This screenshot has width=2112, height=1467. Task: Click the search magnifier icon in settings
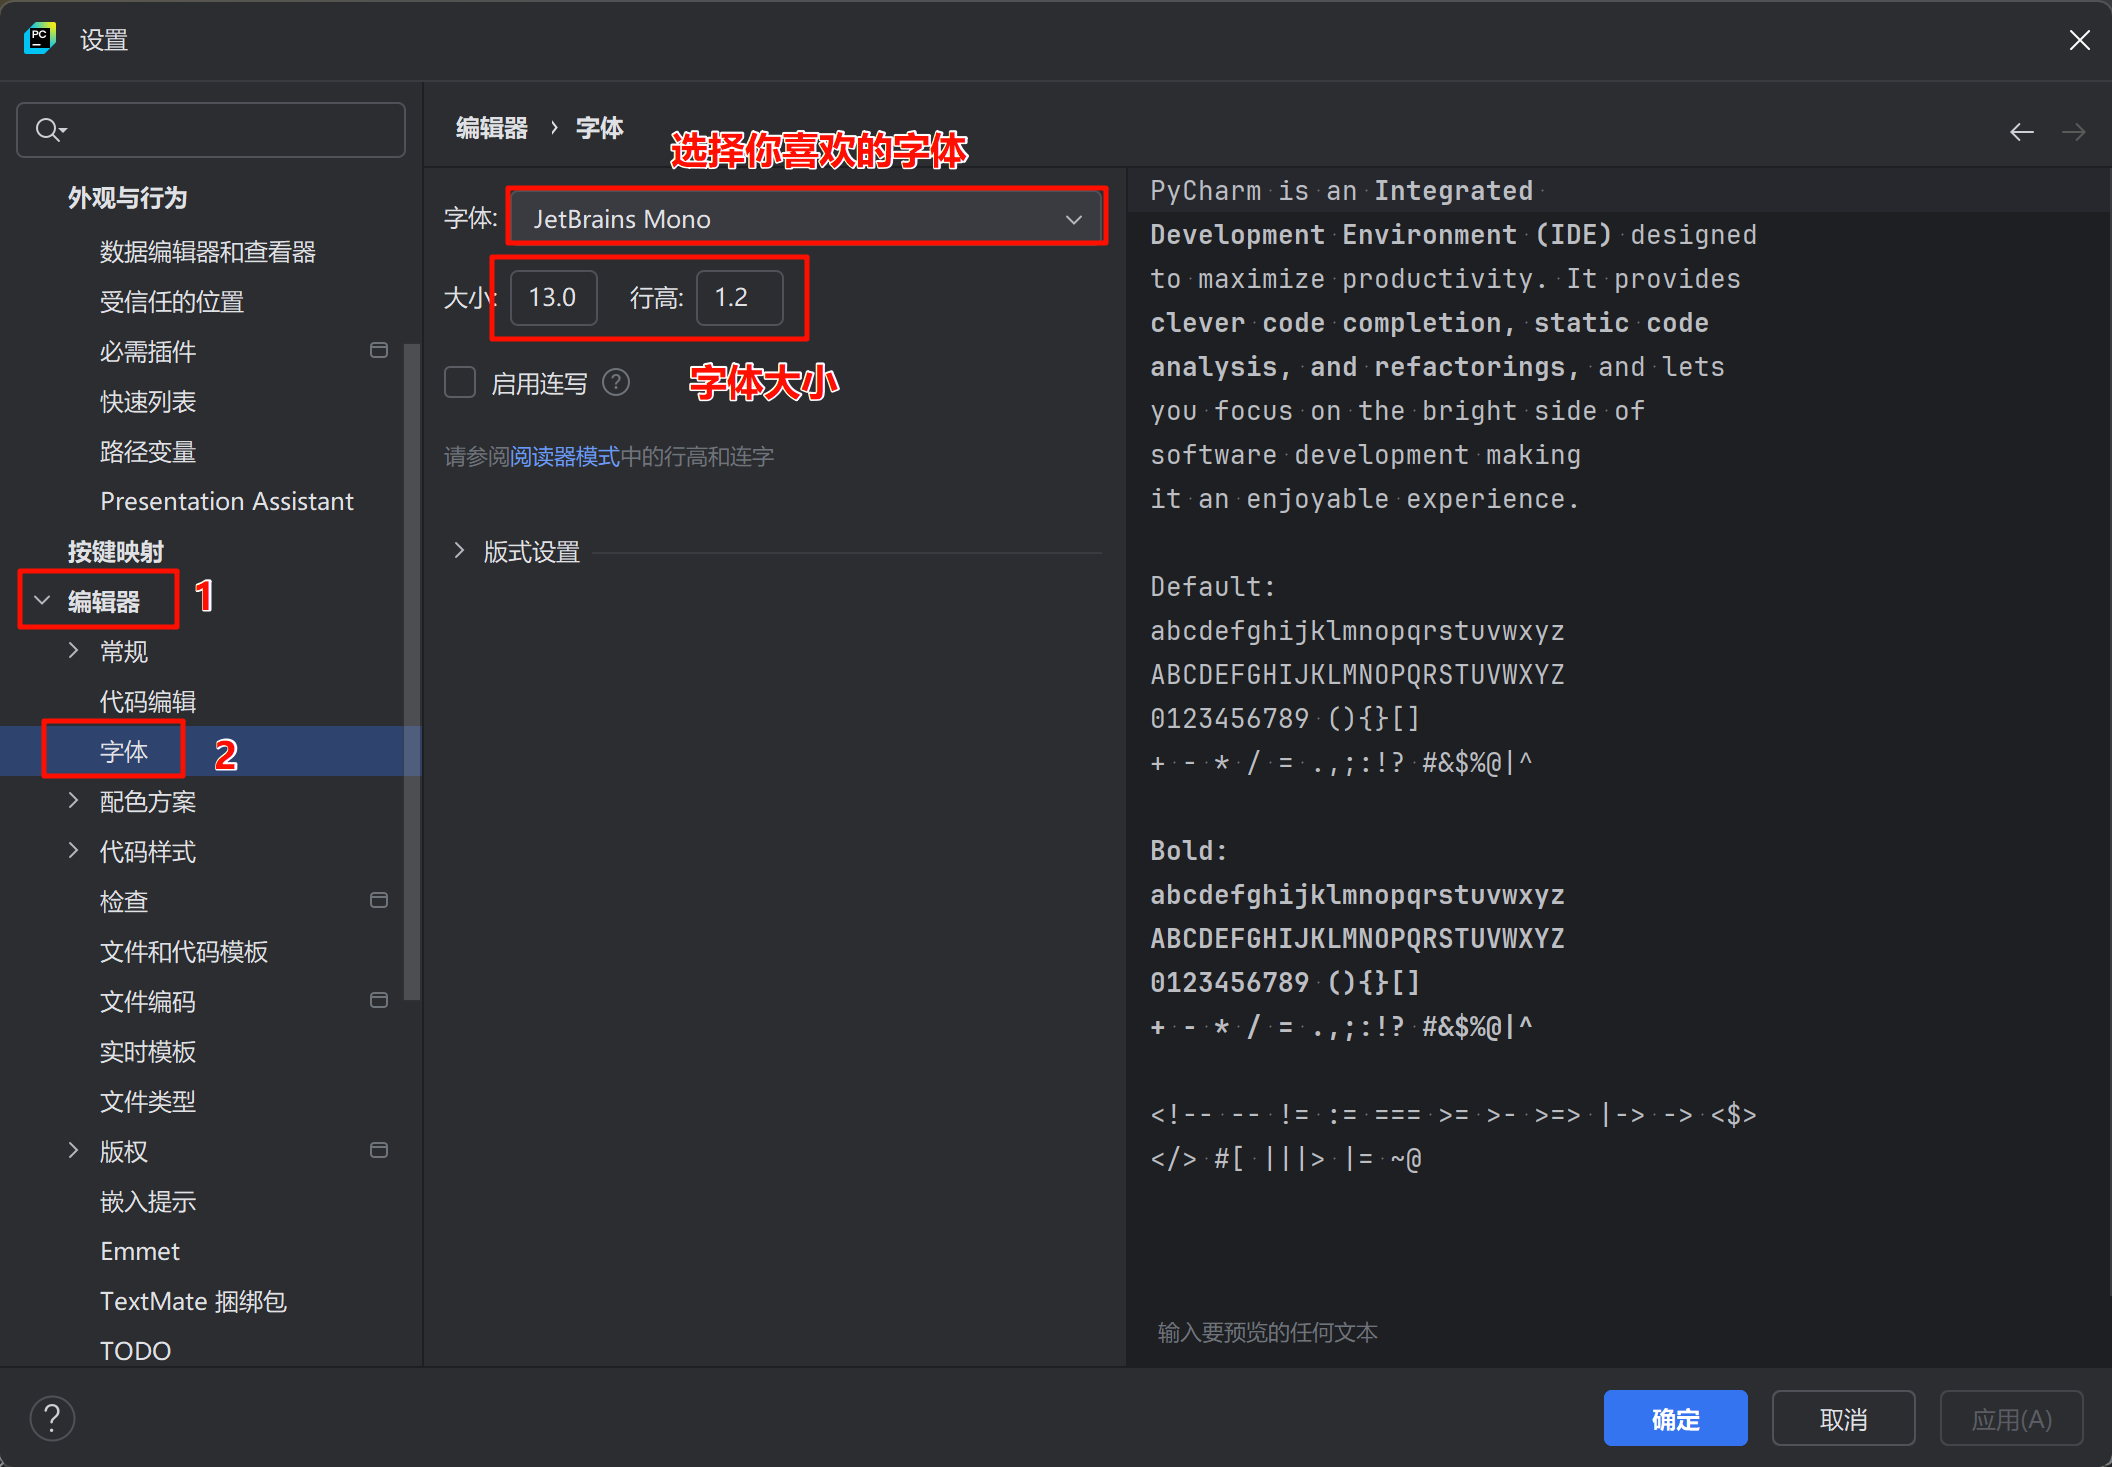click(50, 130)
